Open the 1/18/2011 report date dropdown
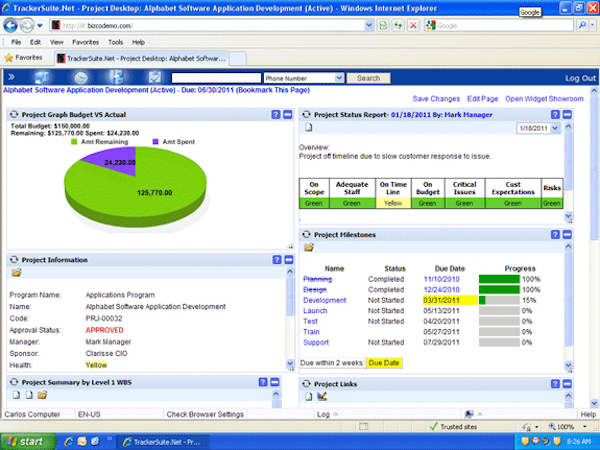This screenshot has width=600, height=450. pos(555,128)
